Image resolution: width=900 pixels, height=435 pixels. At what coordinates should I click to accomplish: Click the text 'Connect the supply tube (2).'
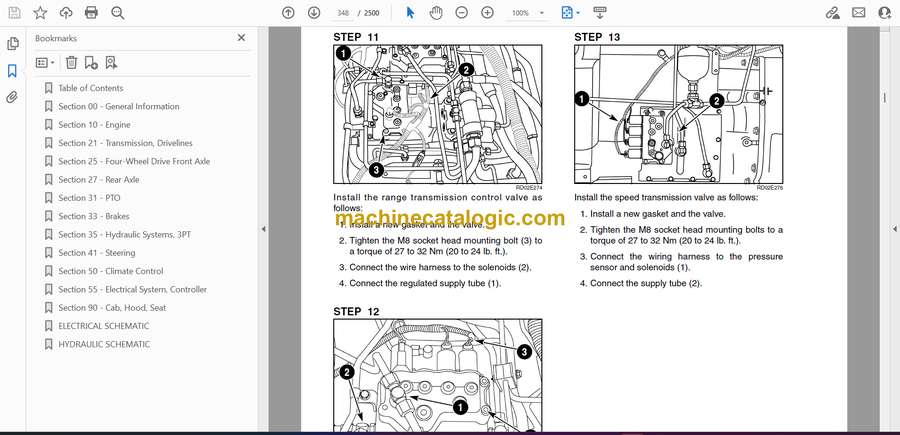point(646,283)
